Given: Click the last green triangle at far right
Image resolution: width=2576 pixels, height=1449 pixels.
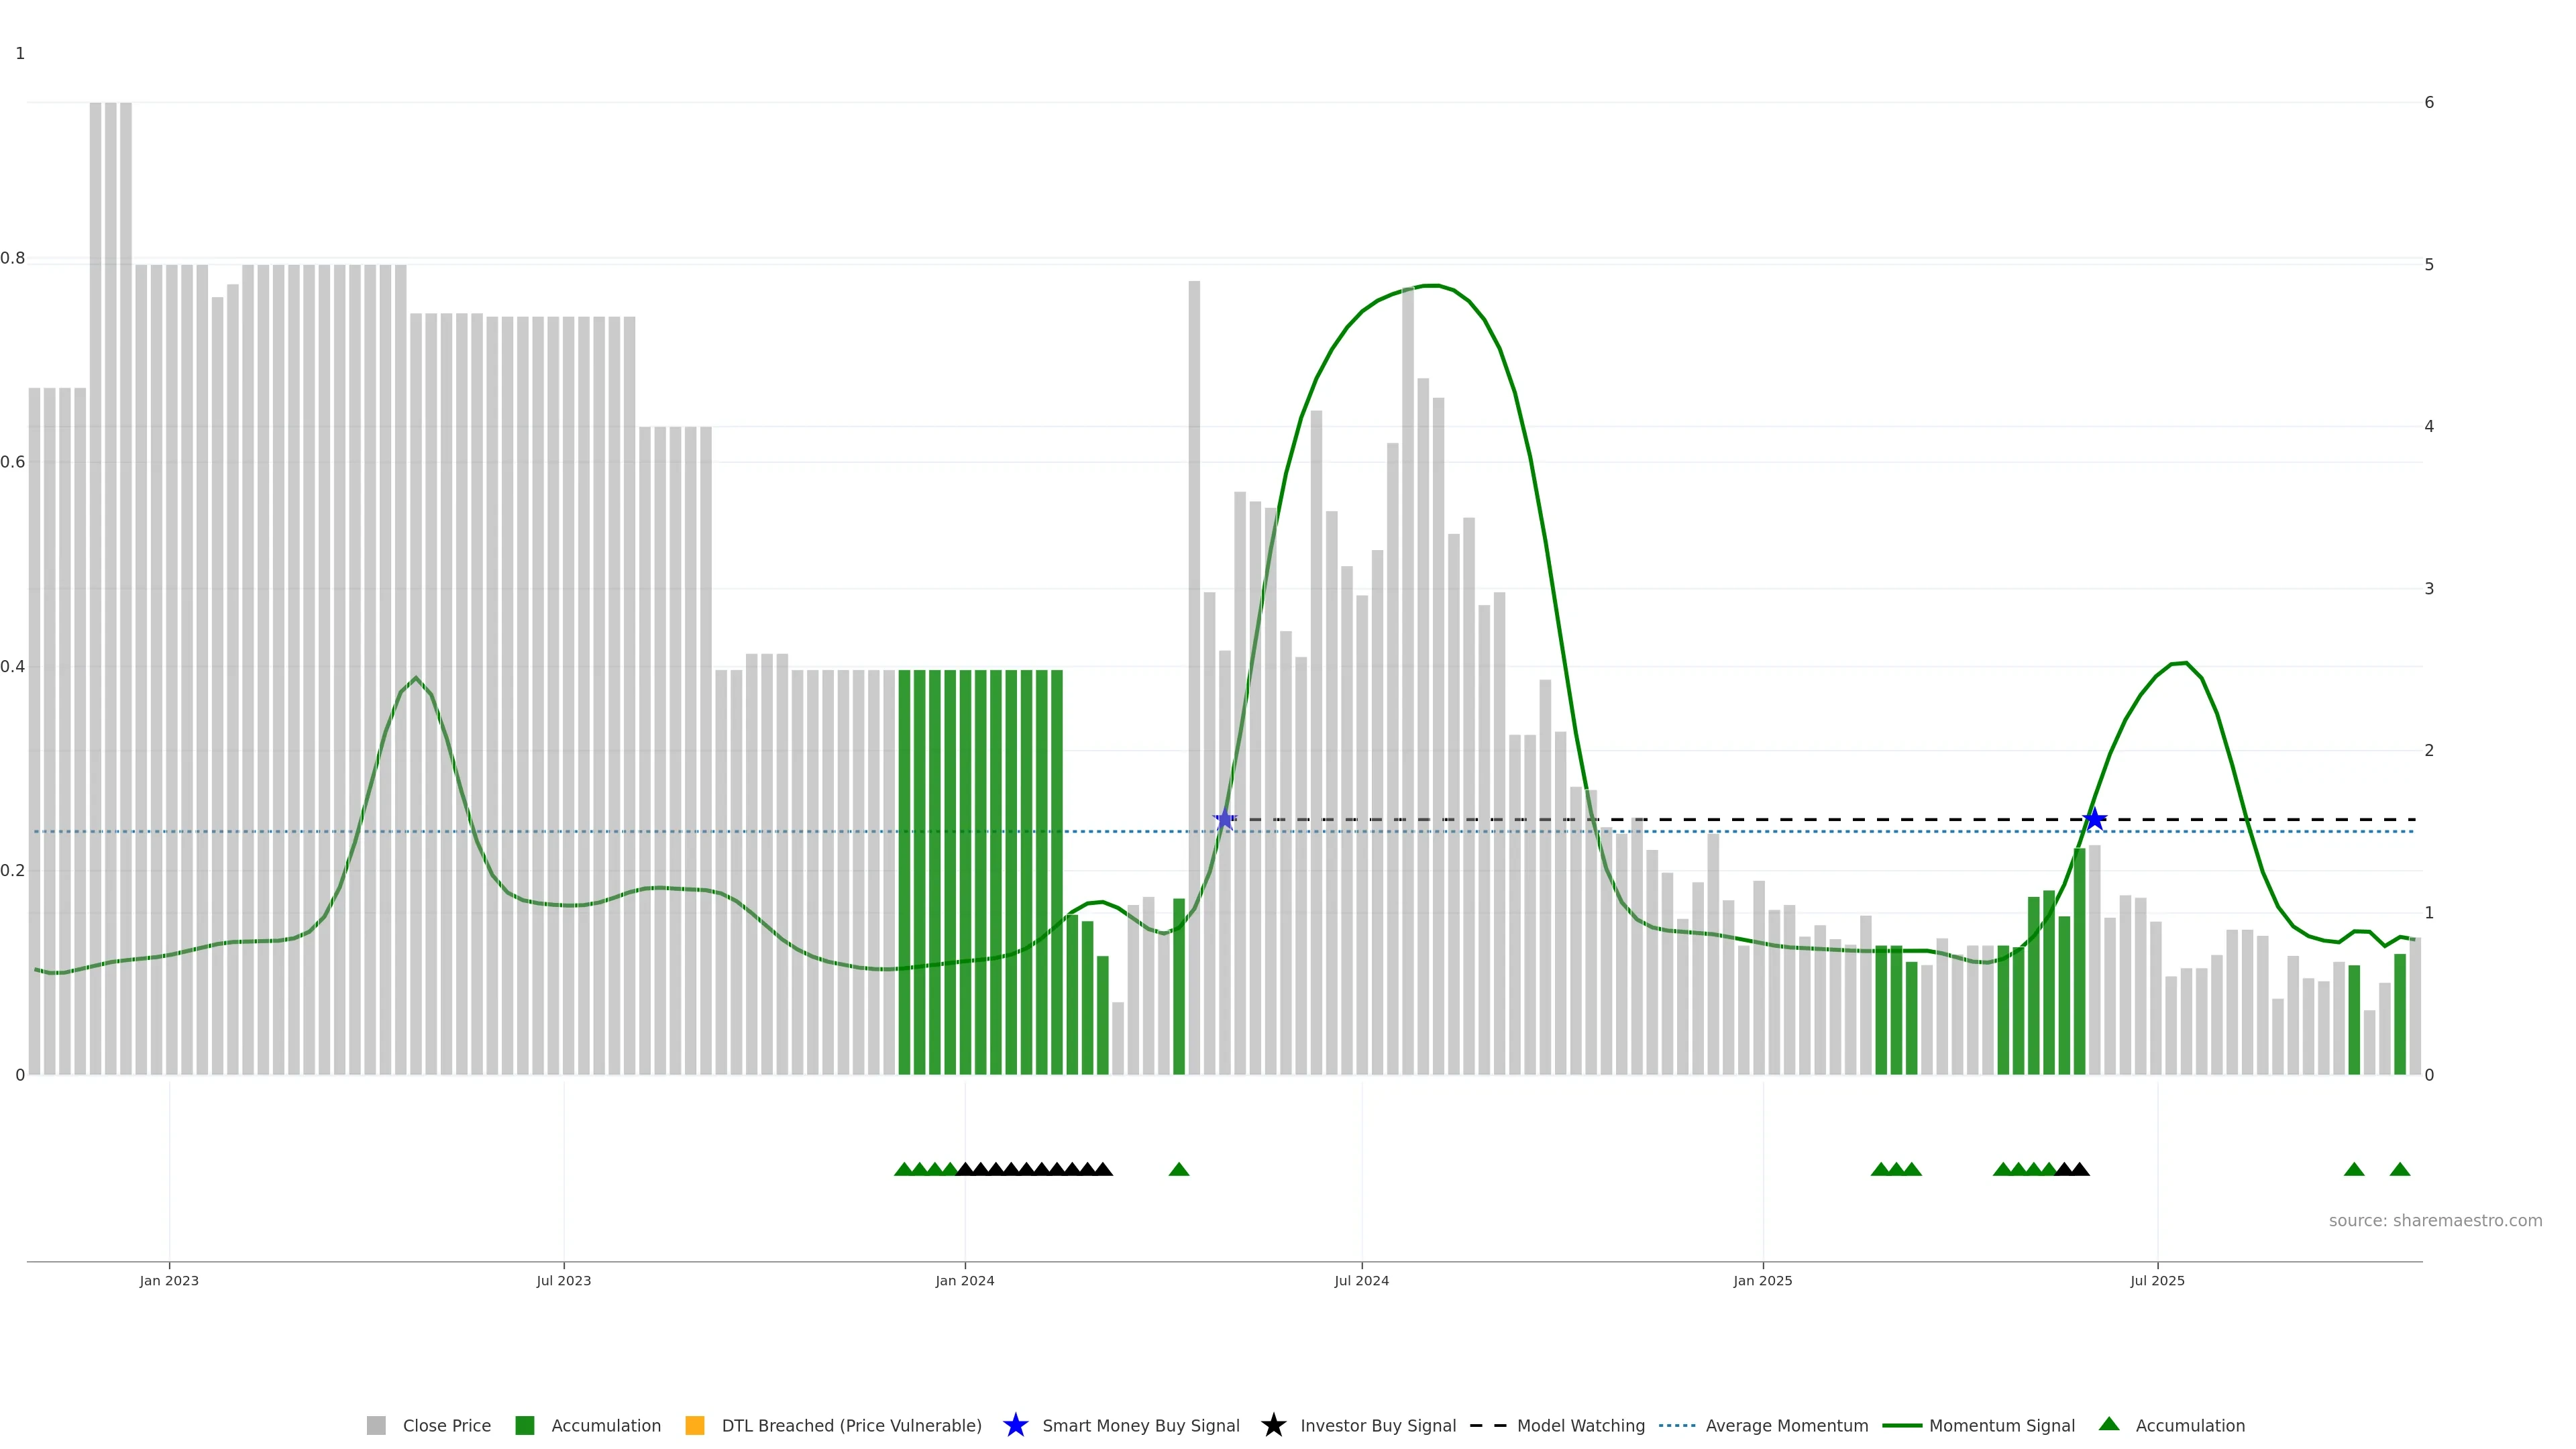Looking at the screenshot, I should click(2400, 1169).
